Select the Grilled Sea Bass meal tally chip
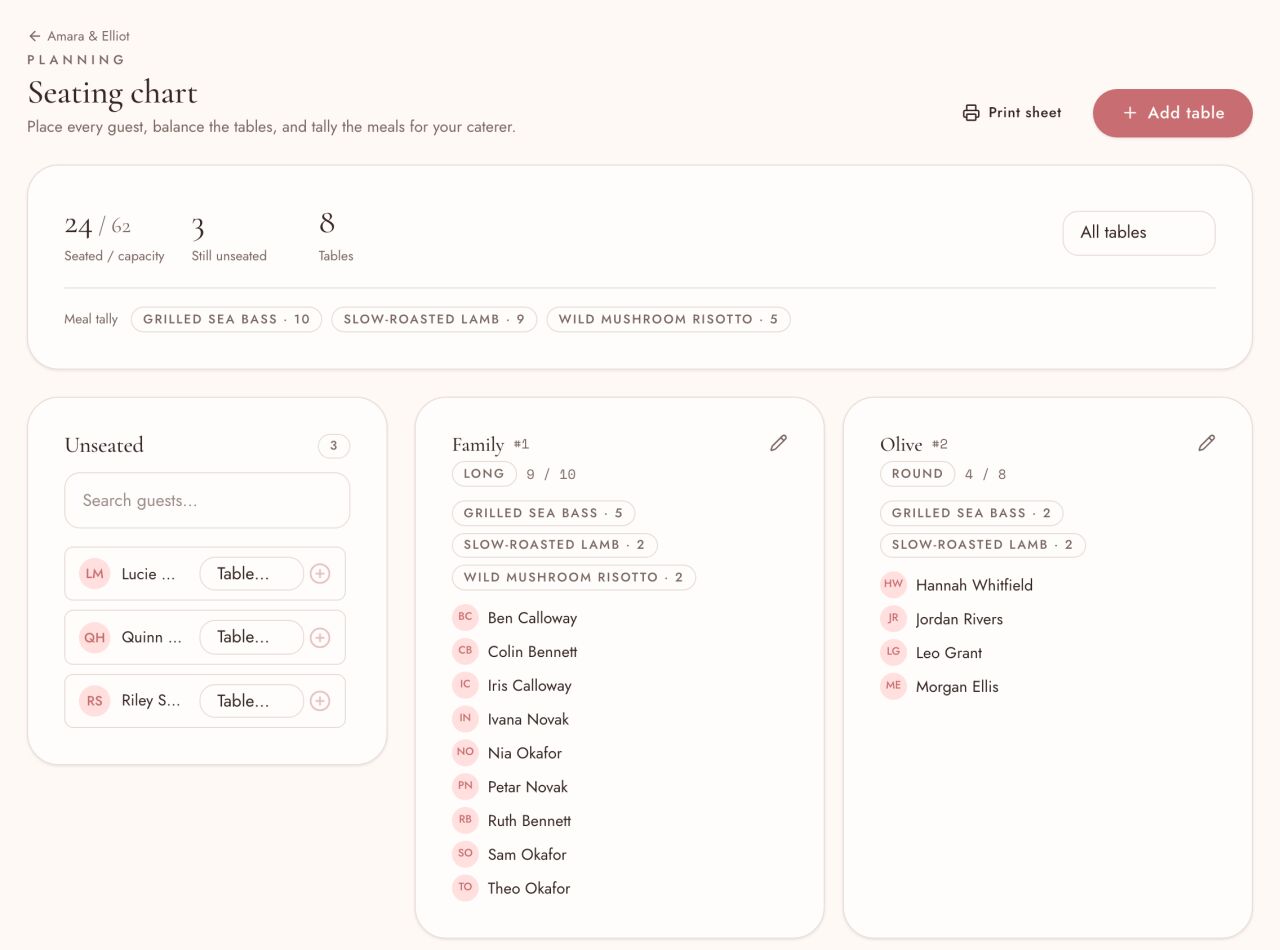This screenshot has height=950, width=1280. click(x=226, y=319)
